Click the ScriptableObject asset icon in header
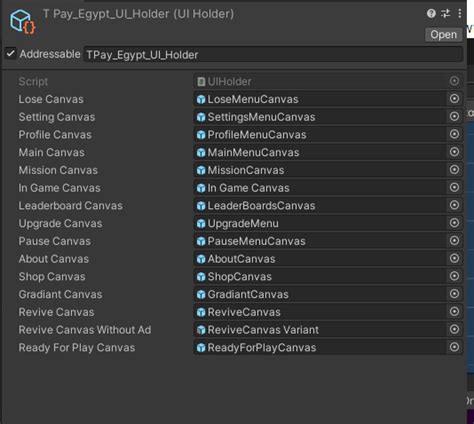 (22, 22)
